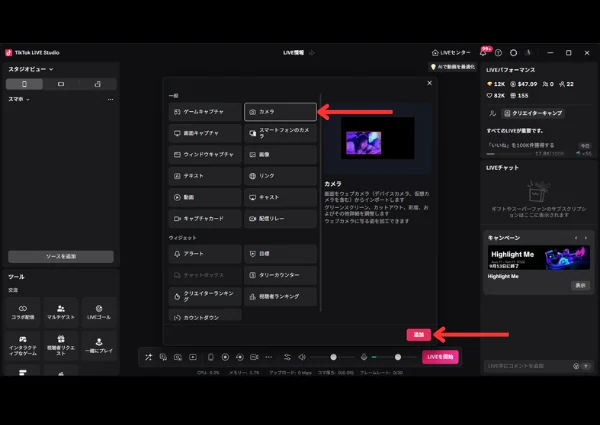
Task: Mute the speaker volume icon
Action: pos(302,357)
